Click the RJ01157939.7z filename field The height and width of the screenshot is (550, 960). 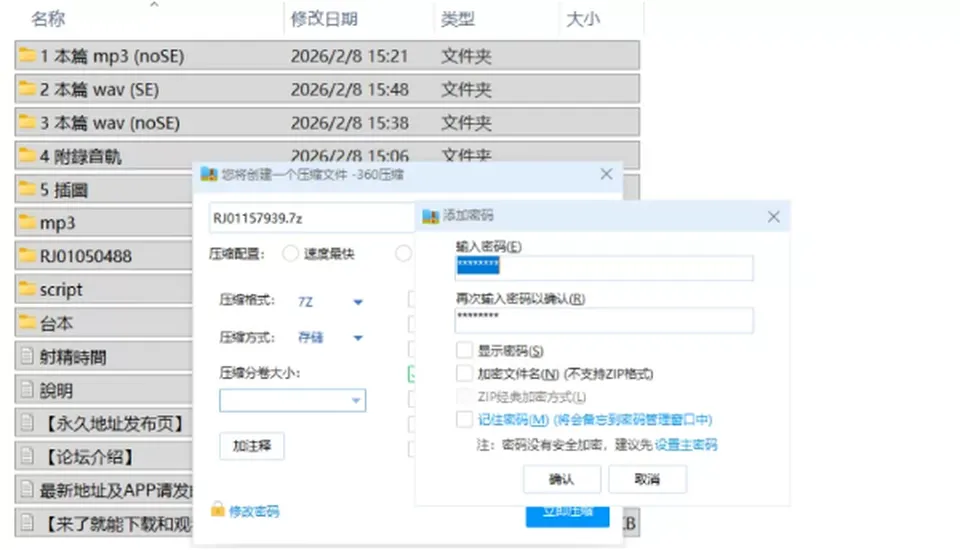coord(312,218)
